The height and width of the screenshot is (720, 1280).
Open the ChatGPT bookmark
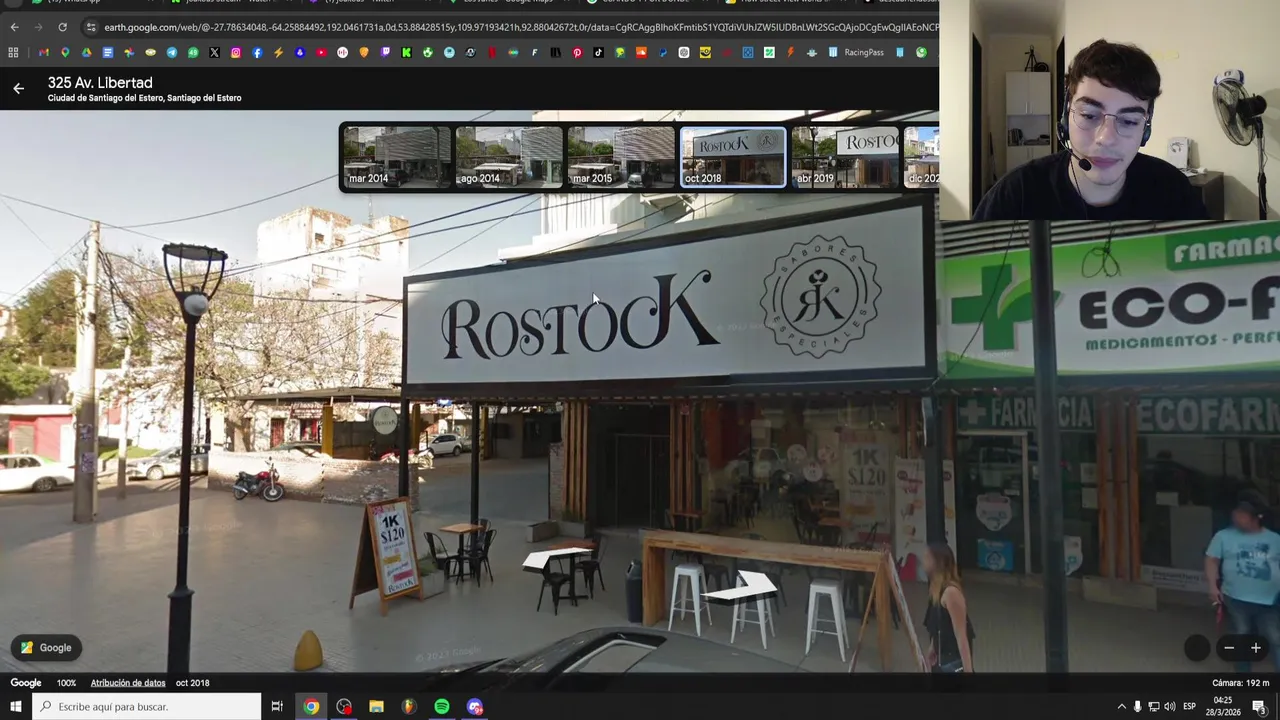[684, 52]
